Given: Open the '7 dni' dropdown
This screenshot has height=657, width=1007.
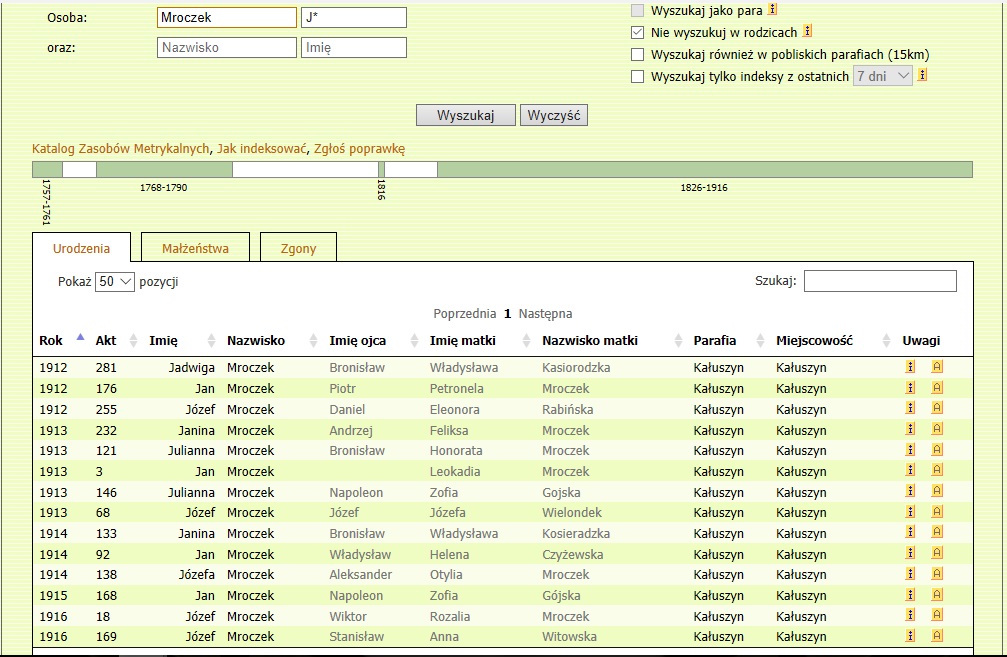Looking at the screenshot, I should click(x=882, y=76).
